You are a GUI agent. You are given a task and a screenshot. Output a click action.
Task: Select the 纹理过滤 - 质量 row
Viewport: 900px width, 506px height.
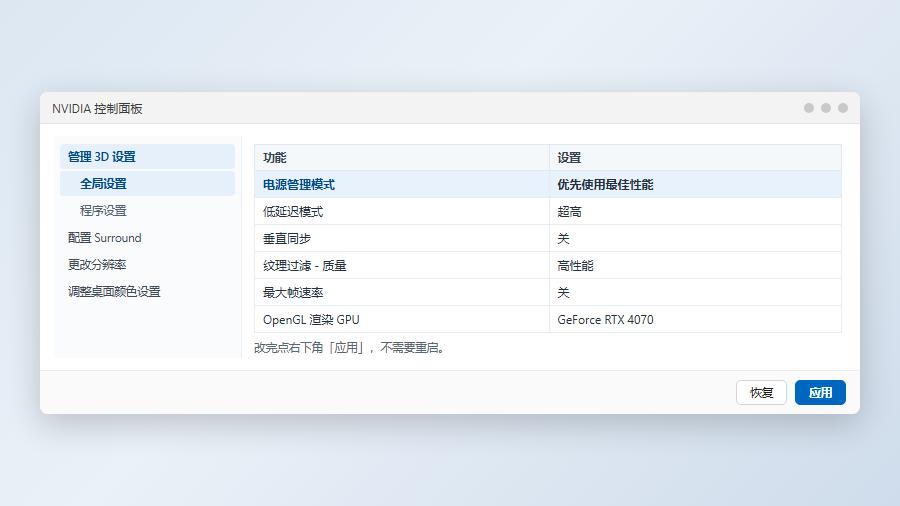click(548, 265)
